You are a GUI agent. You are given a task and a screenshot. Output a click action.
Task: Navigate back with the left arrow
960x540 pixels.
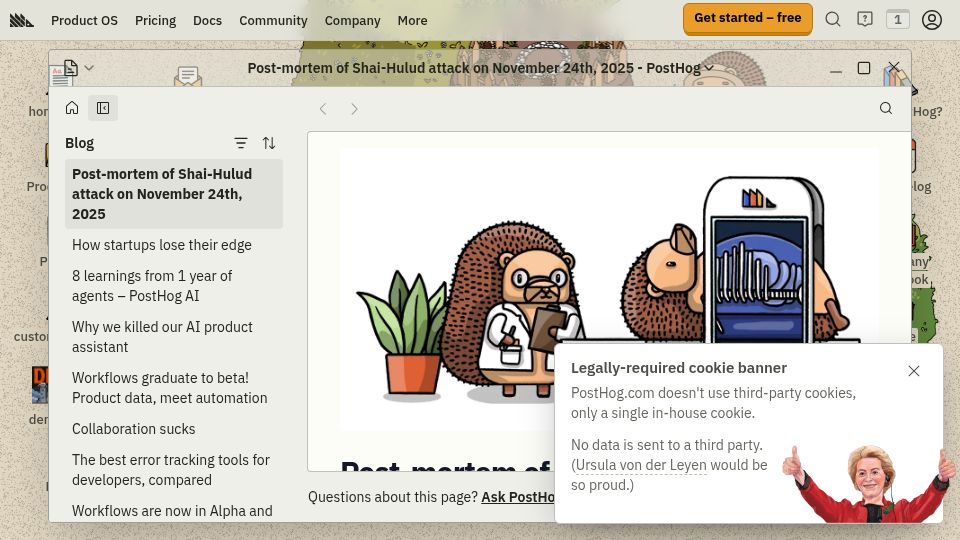[x=323, y=109]
